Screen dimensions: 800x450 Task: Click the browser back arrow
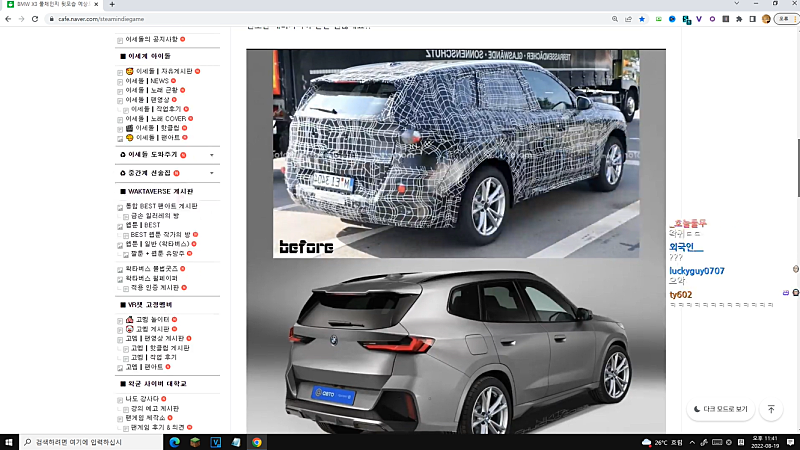click(8, 19)
